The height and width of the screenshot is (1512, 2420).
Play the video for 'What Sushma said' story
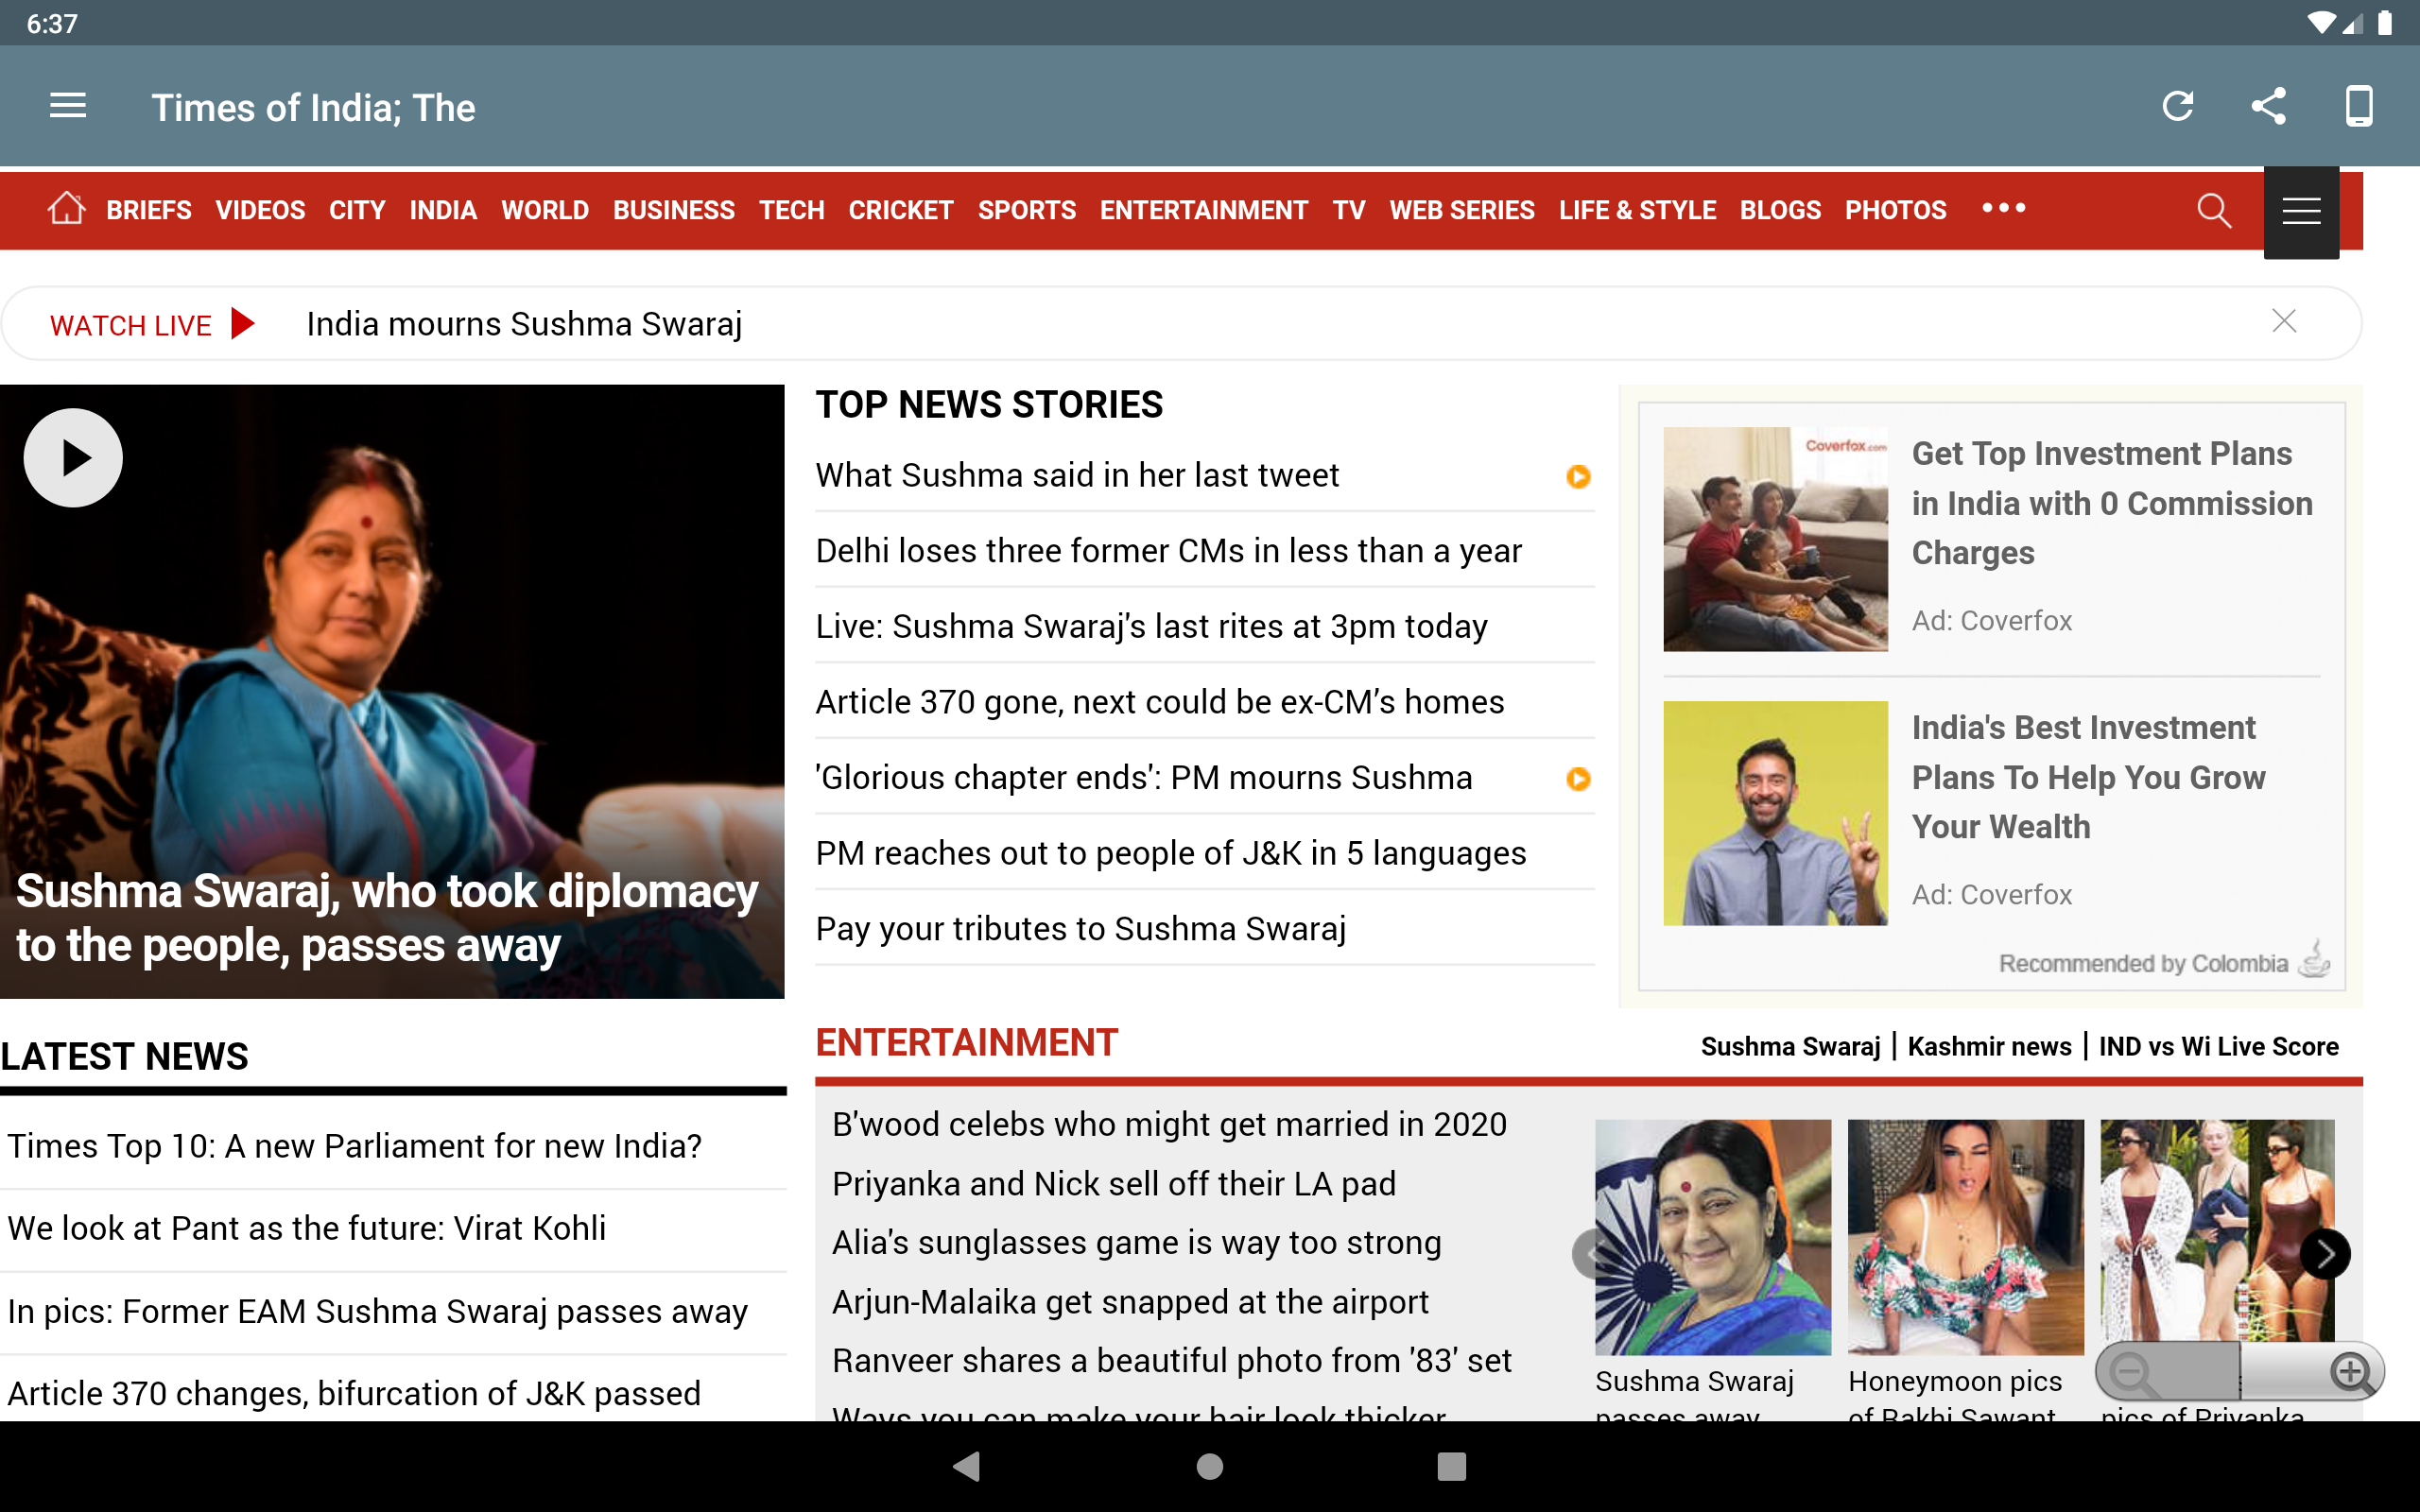[x=1578, y=477]
